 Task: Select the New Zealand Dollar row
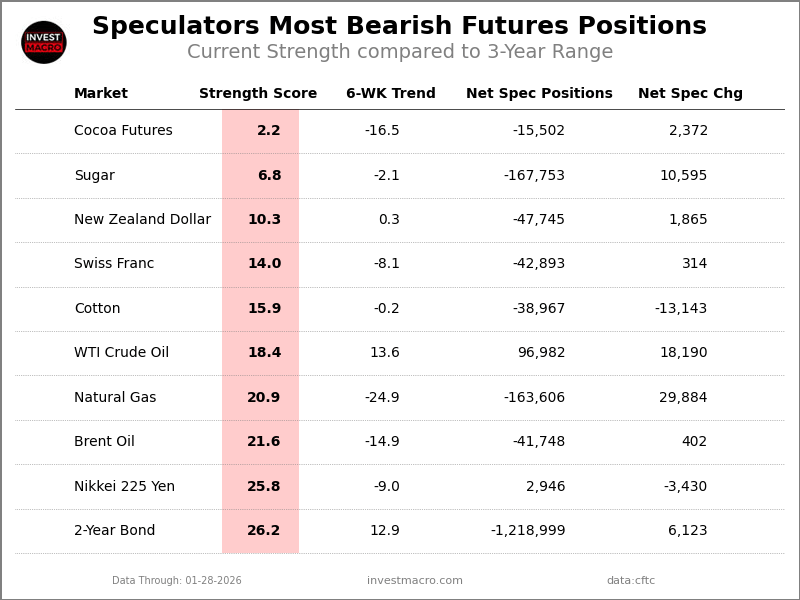pos(142,220)
